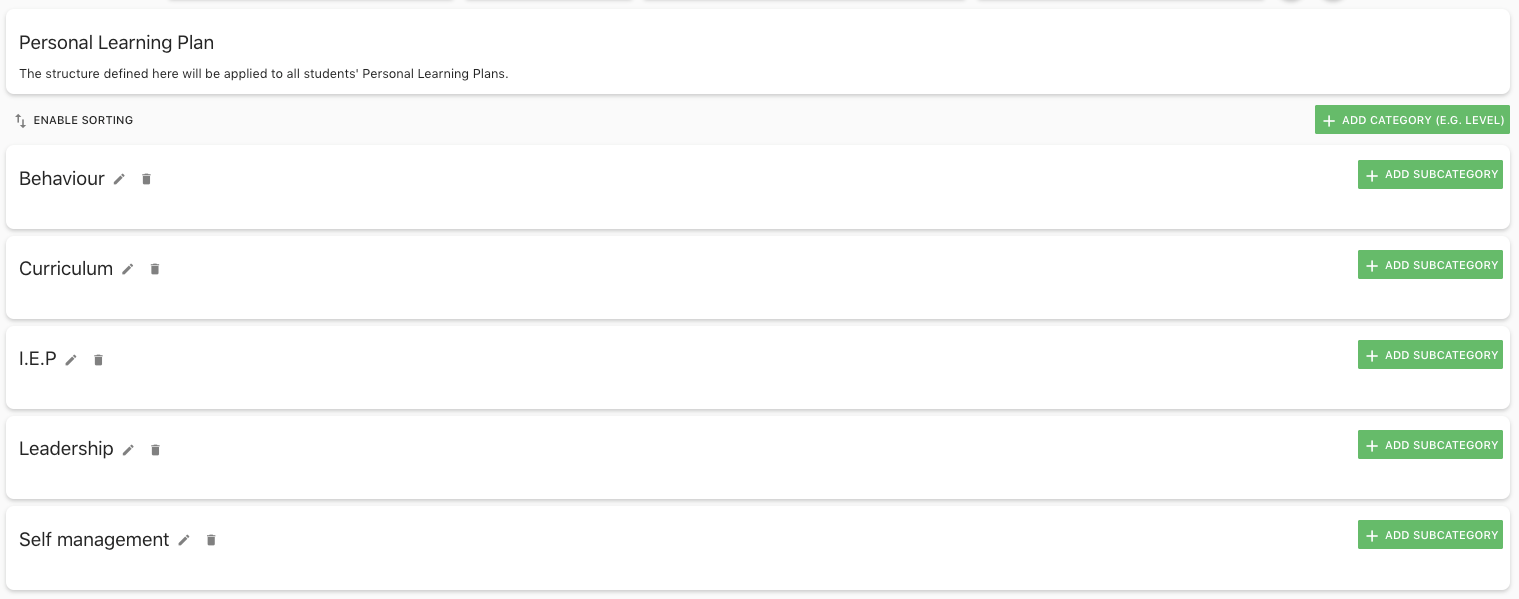The width and height of the screenshot is (1519, 599).
Task: Select the Leadership category title text
Action: [66, 449]
